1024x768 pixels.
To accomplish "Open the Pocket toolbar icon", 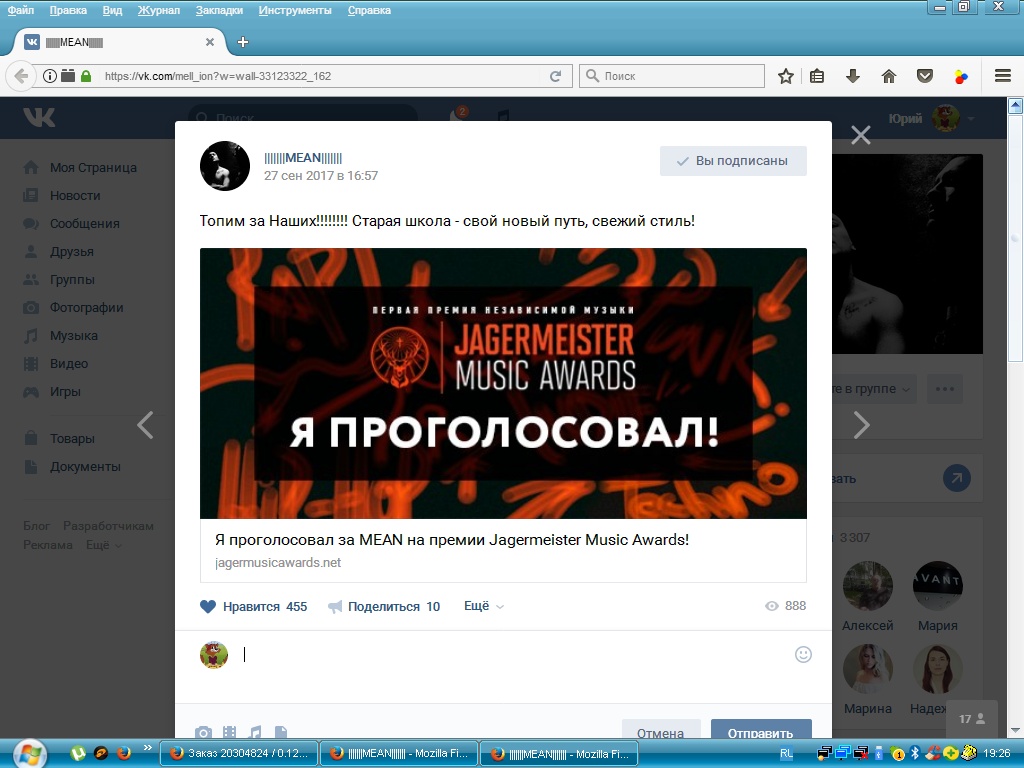I will [925, 76].
